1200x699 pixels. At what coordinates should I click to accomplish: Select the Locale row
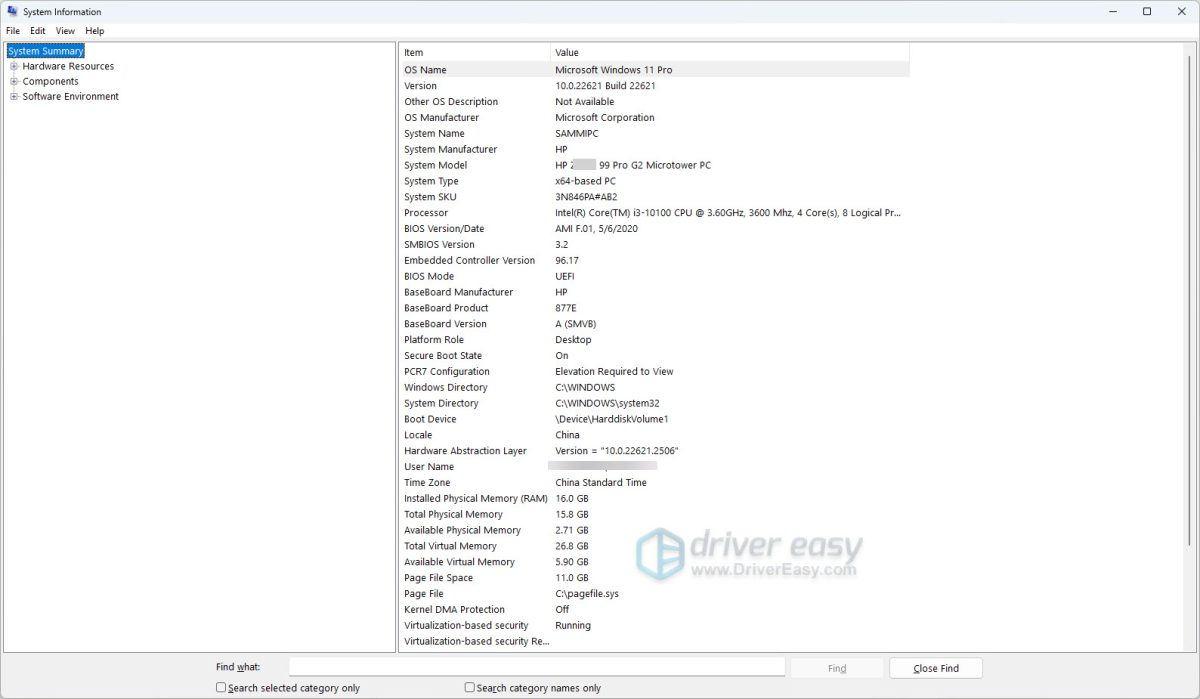(655, 435)
